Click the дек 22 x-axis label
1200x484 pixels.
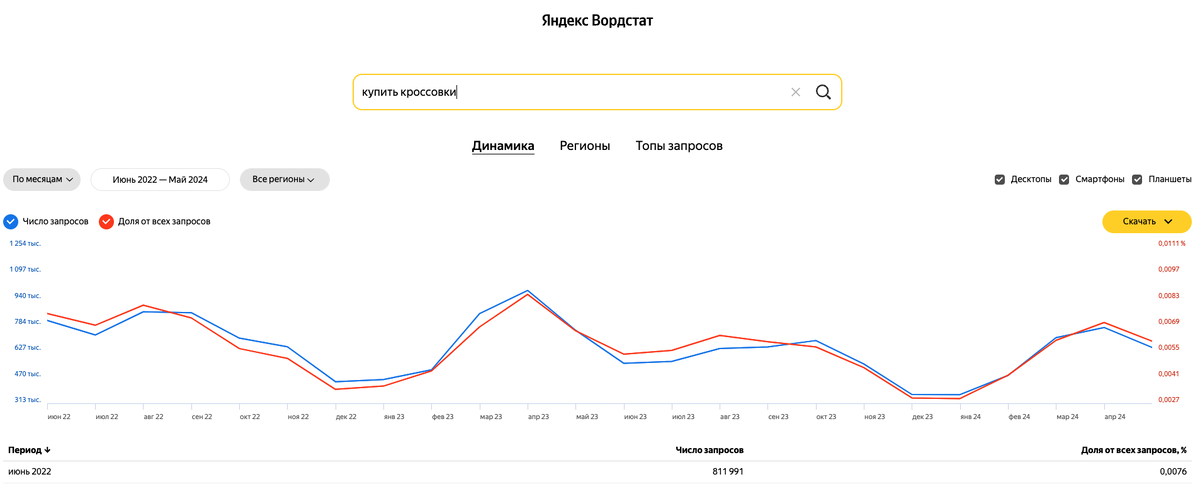347,416
